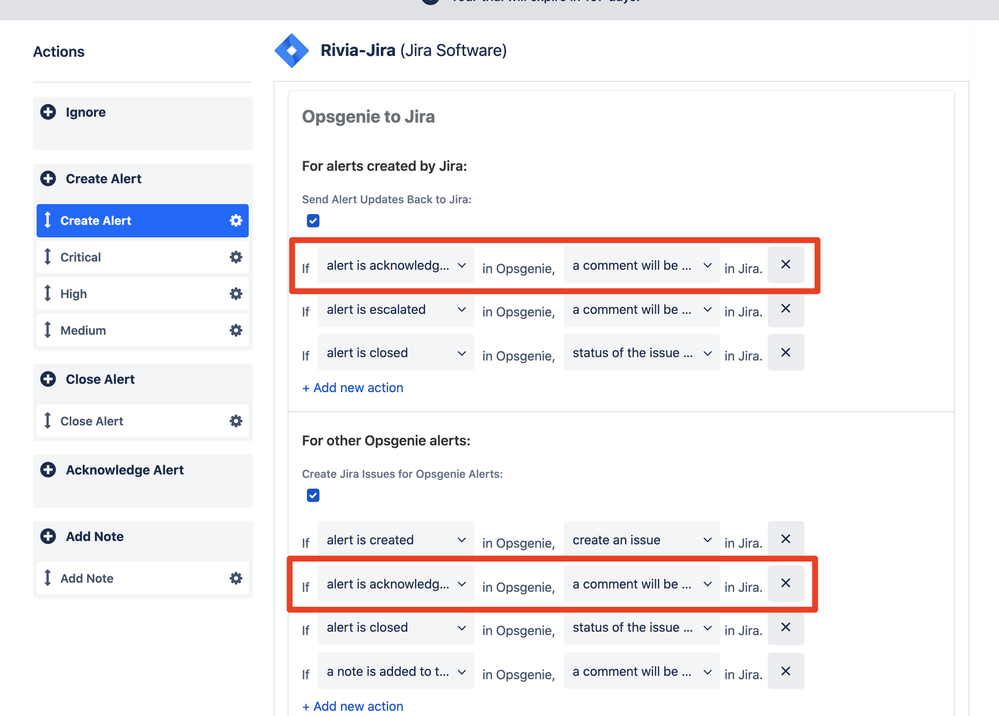Open second alert is acknowledged condition dropdown
Image resolution: width=999 pixels, height=716 pixels.
point(396,584)
